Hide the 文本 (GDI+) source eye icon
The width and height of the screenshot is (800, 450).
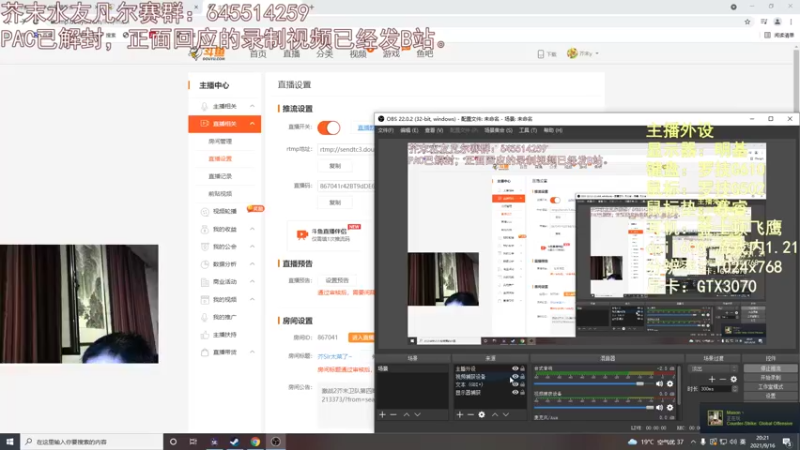tap(515, 384)
